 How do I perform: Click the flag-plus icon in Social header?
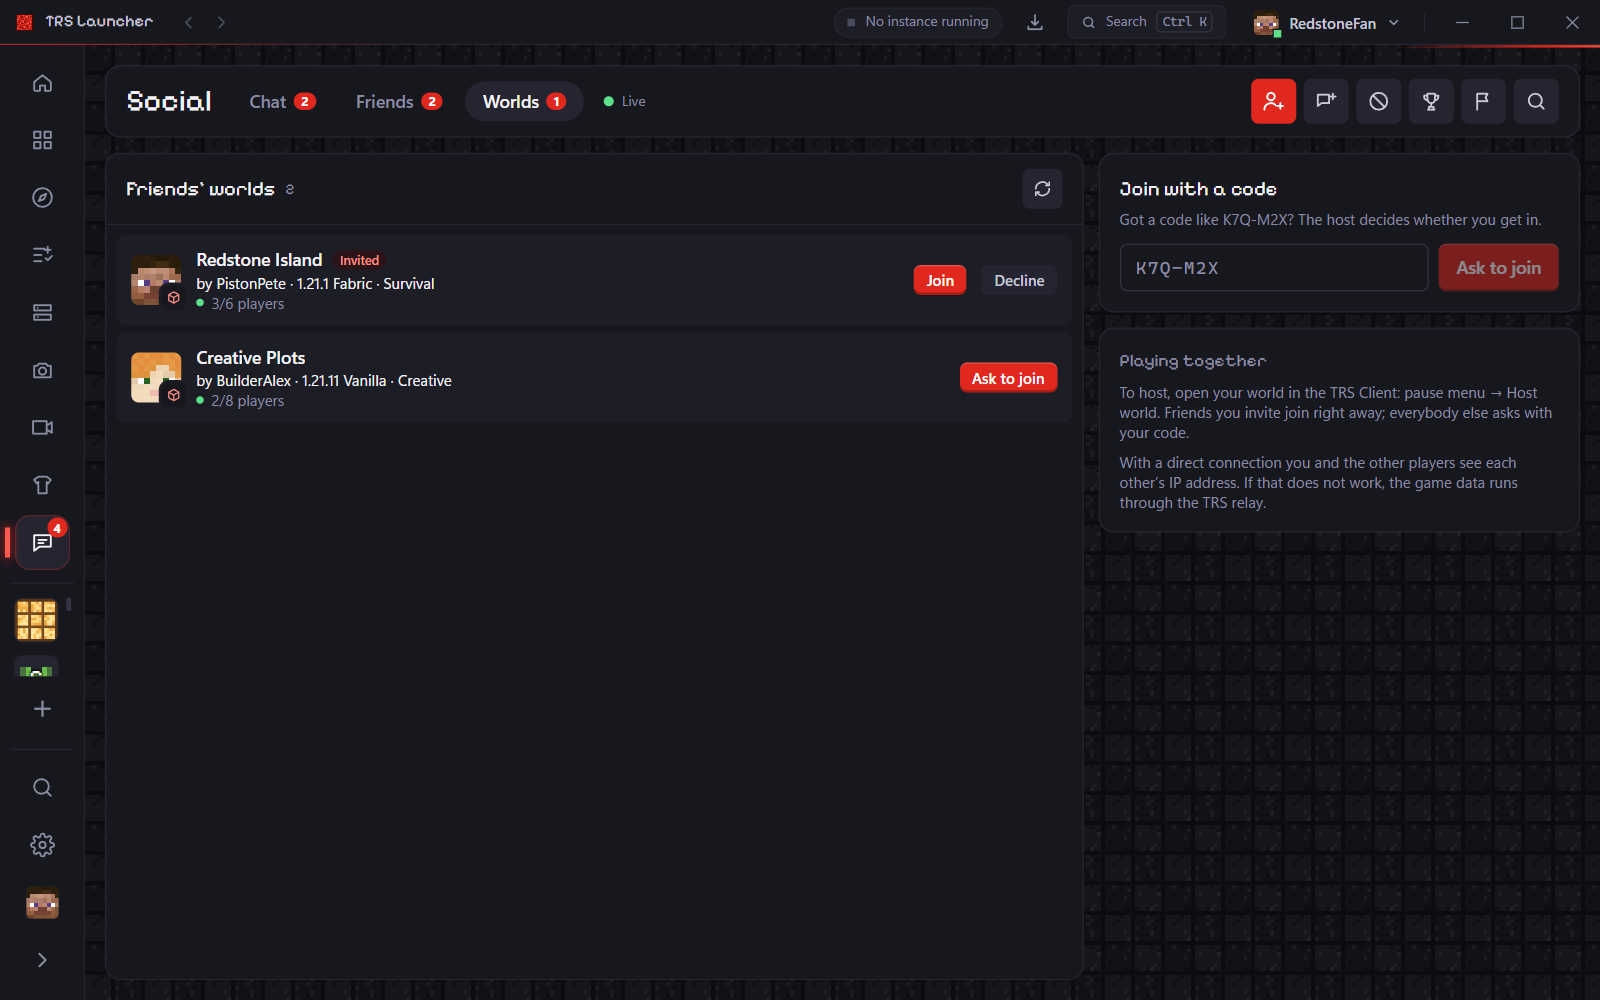[1326, 101]
